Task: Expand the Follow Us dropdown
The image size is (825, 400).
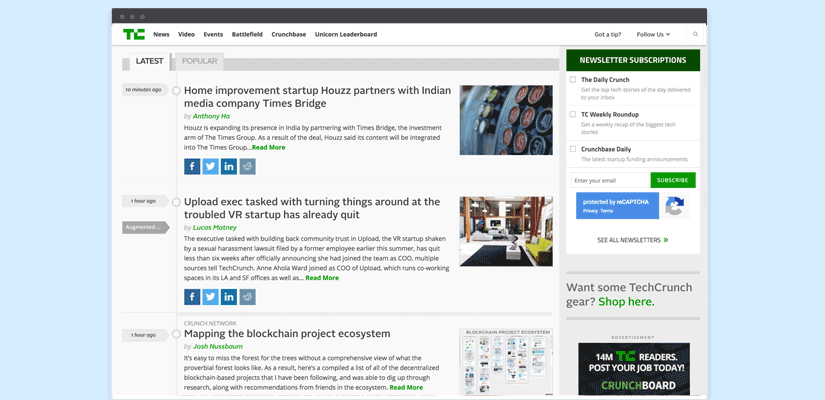Action: tap(653, 34)
